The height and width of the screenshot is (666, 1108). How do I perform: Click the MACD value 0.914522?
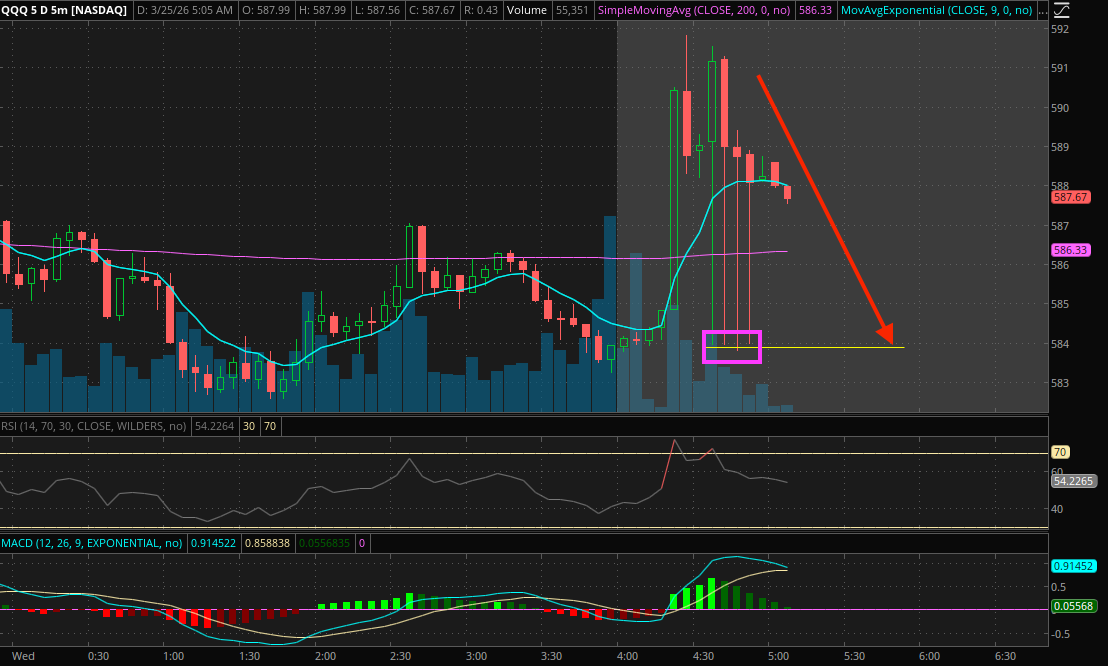(213, 544)
